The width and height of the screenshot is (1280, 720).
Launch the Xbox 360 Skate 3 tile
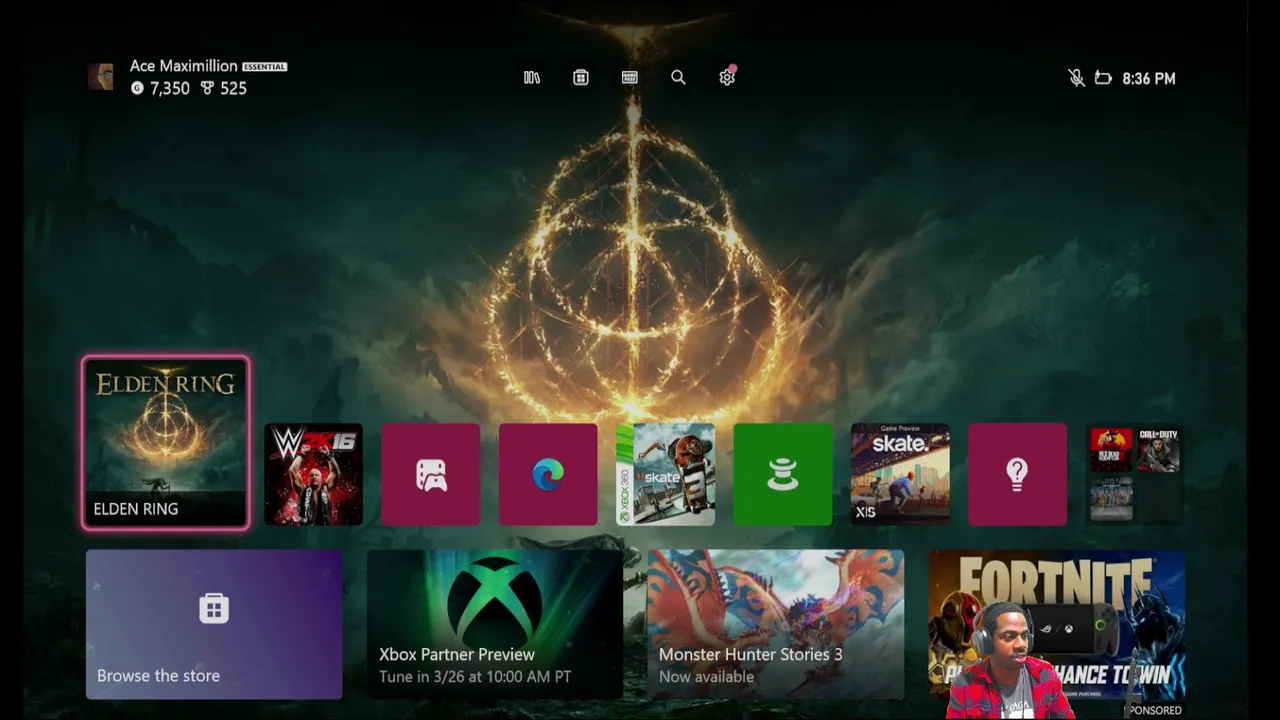tap(666, 474)
